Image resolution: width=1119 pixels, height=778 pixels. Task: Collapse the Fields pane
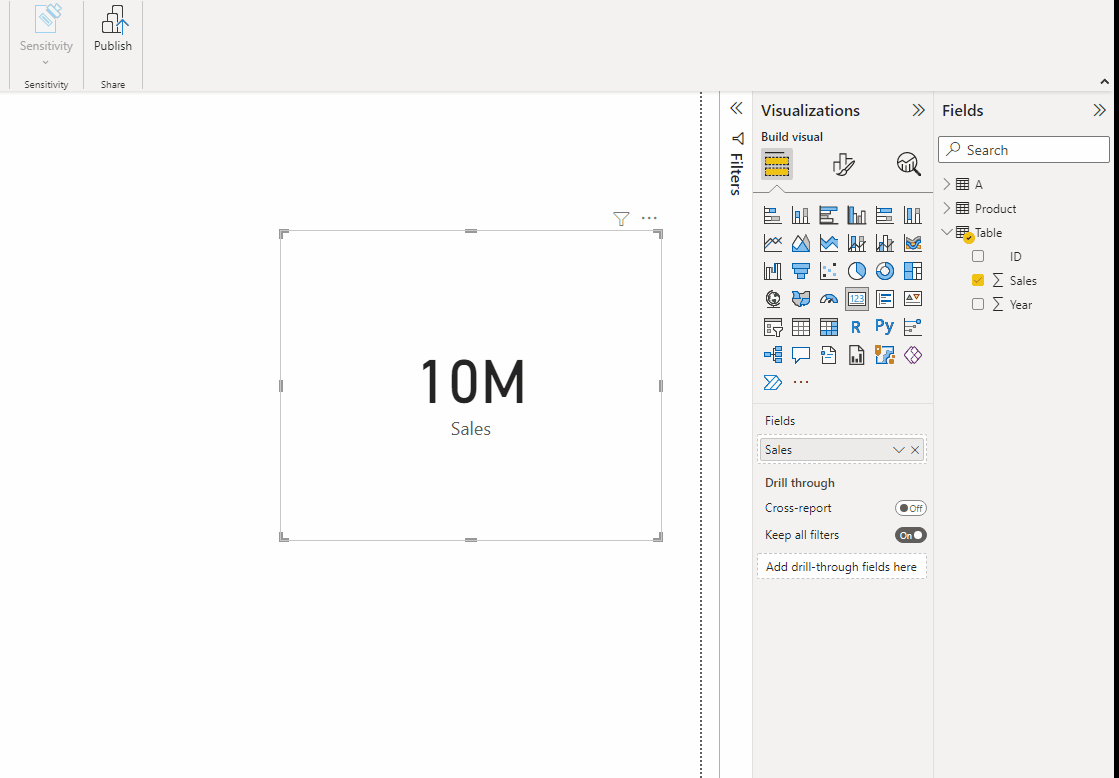coord(1099,110)
